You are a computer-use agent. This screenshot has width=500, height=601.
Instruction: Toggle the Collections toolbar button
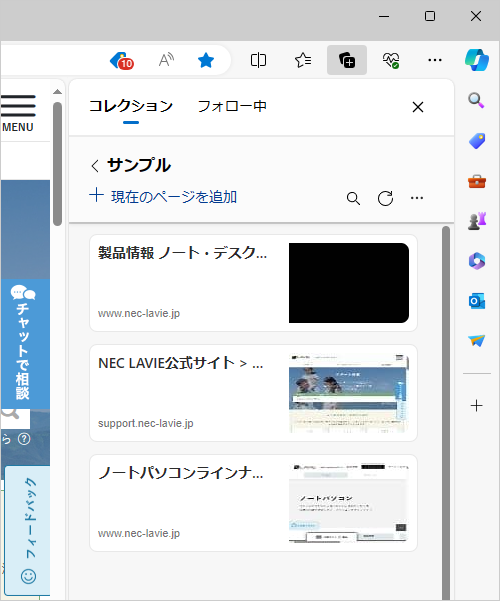347,60
